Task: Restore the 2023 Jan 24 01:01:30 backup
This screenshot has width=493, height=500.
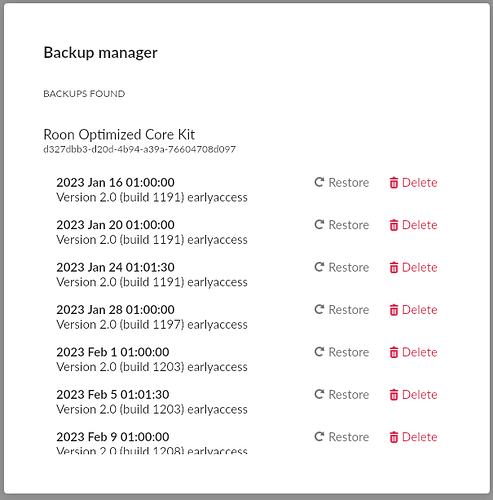Action: pyautogui.click(x=342, y=267)
